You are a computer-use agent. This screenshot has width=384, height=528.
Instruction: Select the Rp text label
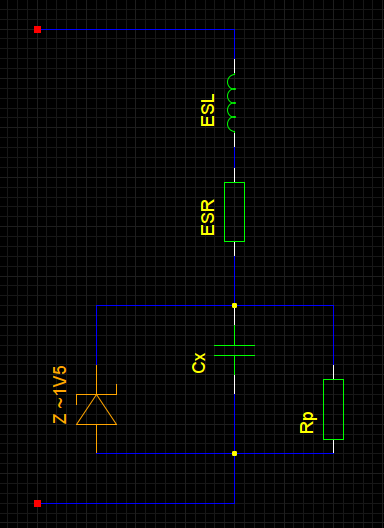coord(307,423)
